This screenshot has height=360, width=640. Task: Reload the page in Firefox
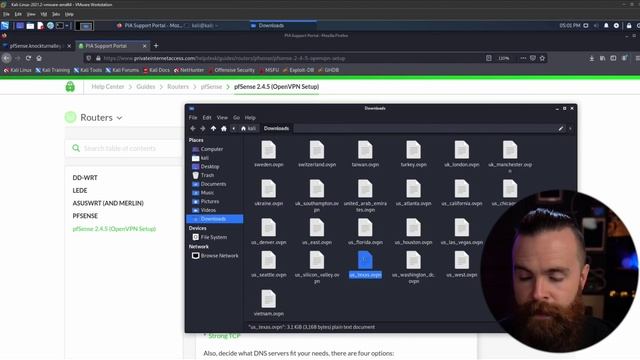coord(28,58)
